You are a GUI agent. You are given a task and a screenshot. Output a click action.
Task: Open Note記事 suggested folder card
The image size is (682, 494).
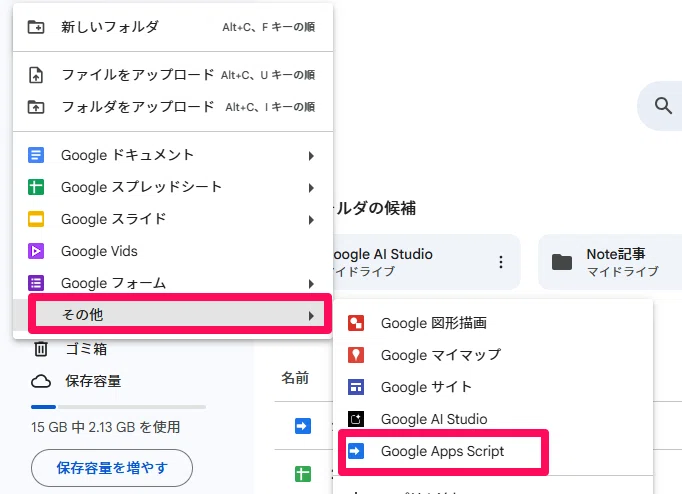pyautogui.click(x=610, y=262)
